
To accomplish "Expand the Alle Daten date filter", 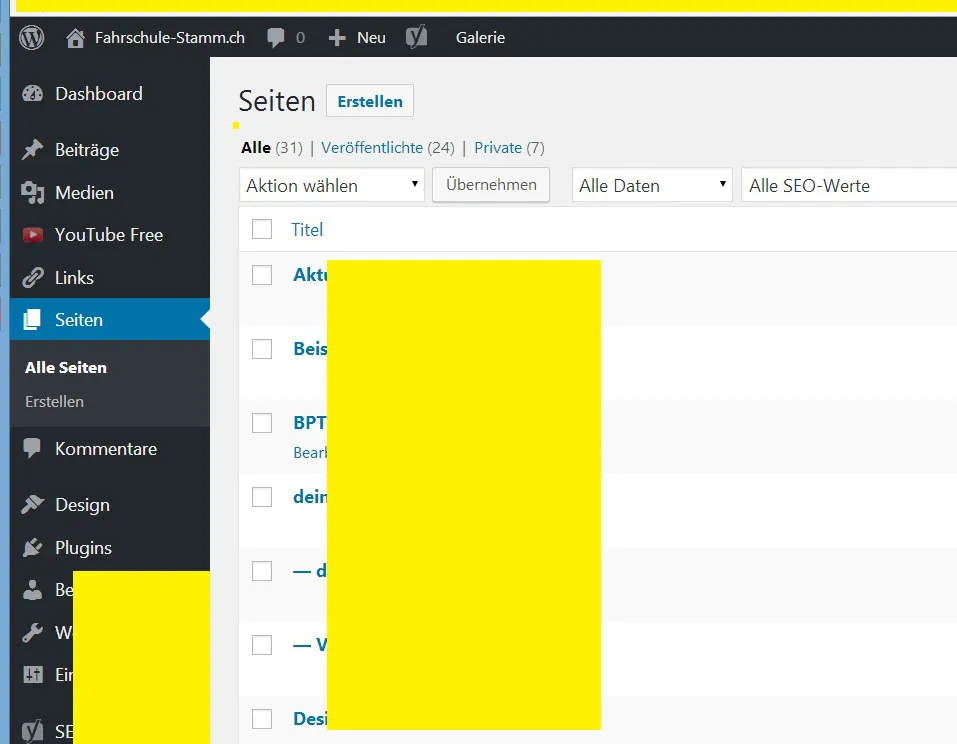I will (652, 185).
